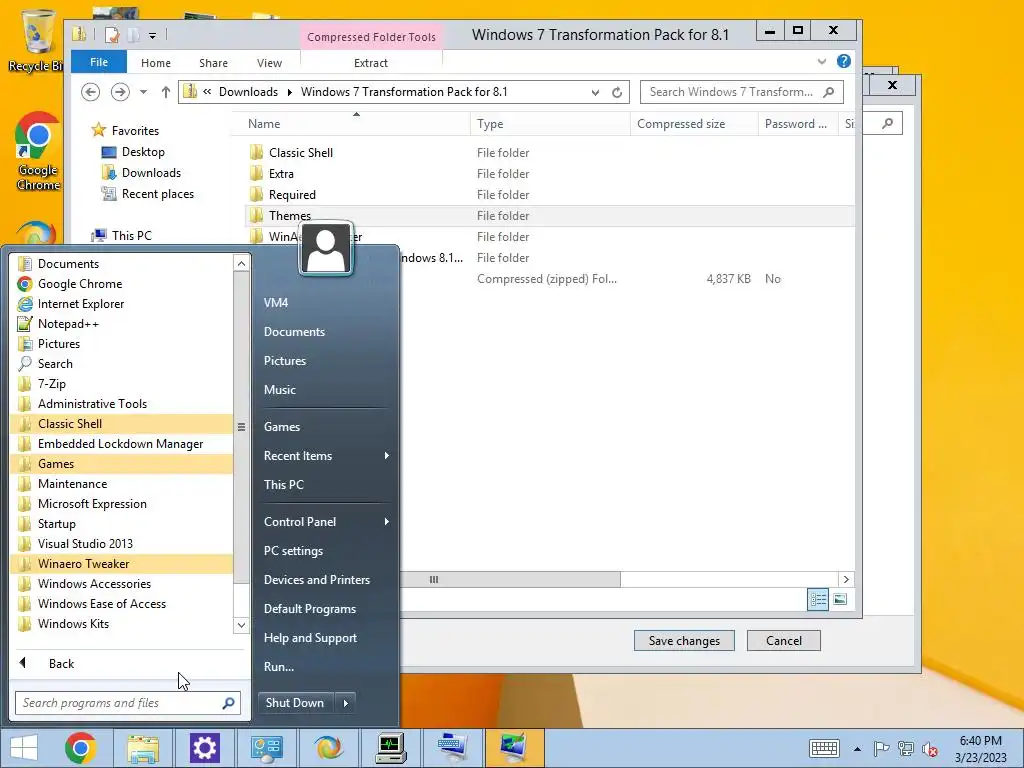This screenshot has height=768, width=1024.
Task: Refresh the Explorer address bar
Action: (x=616, y=92)
